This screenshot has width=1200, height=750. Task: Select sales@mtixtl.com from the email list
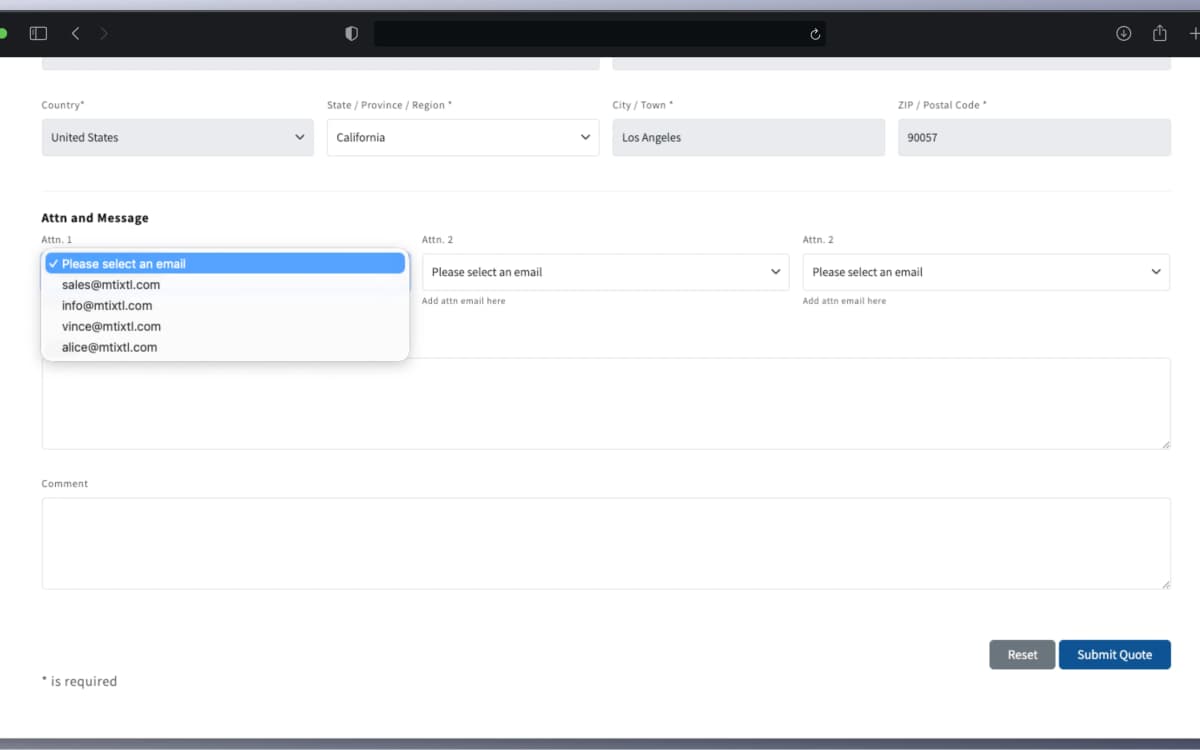tap(111, 285)
